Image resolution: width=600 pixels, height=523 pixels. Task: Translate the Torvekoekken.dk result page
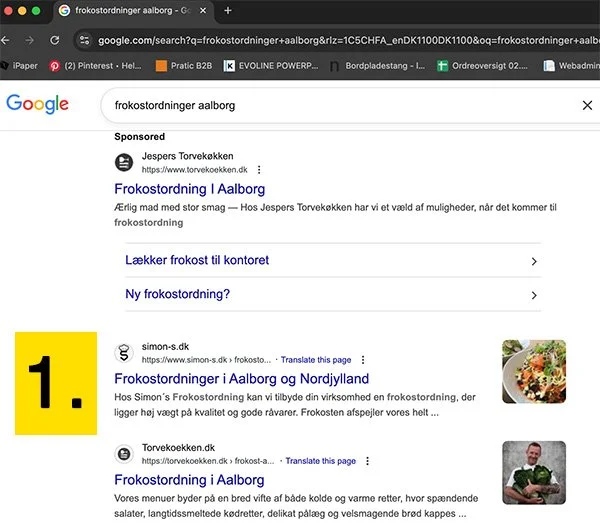[x=321, y=461]
